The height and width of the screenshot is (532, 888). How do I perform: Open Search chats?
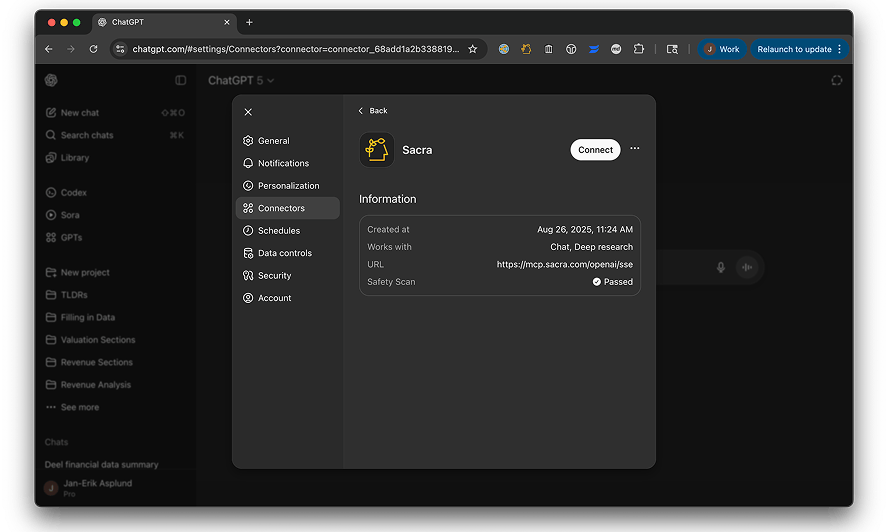(x=115, y=135)
